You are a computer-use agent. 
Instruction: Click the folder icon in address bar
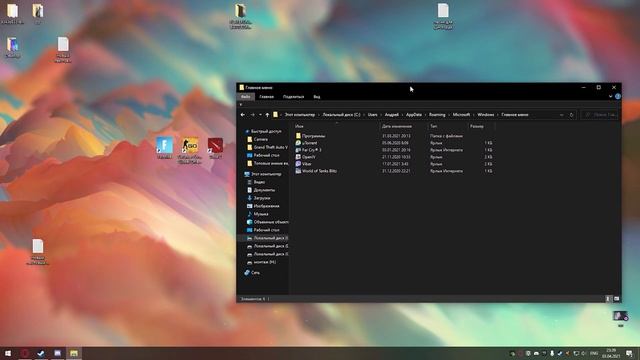[276, 115]
